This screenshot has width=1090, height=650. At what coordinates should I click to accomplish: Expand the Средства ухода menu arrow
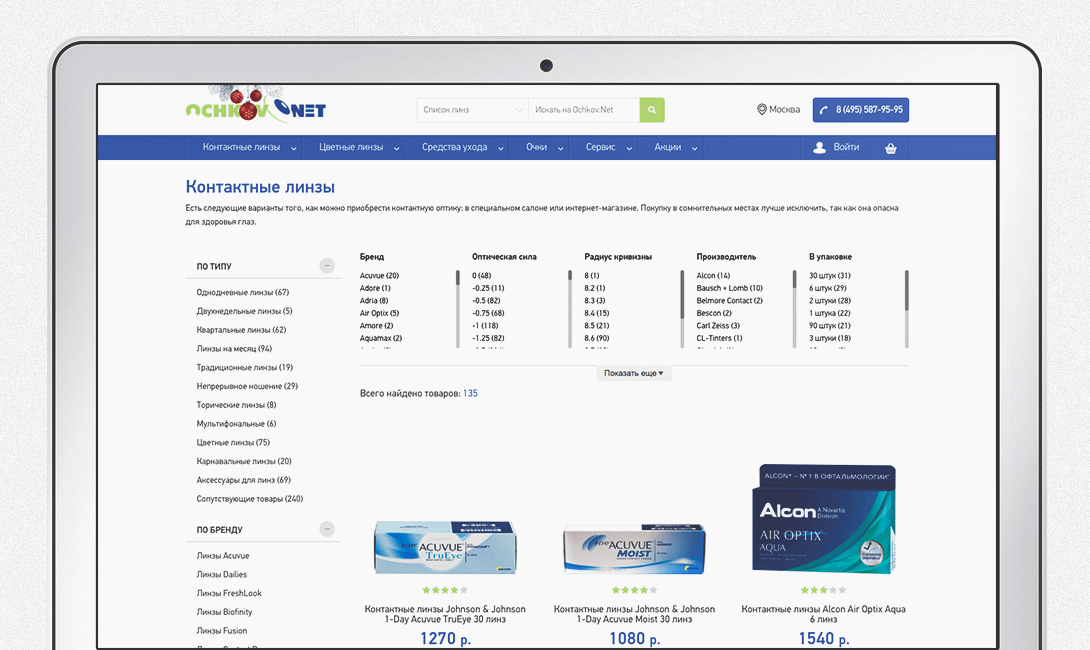[x=501, y=148]
